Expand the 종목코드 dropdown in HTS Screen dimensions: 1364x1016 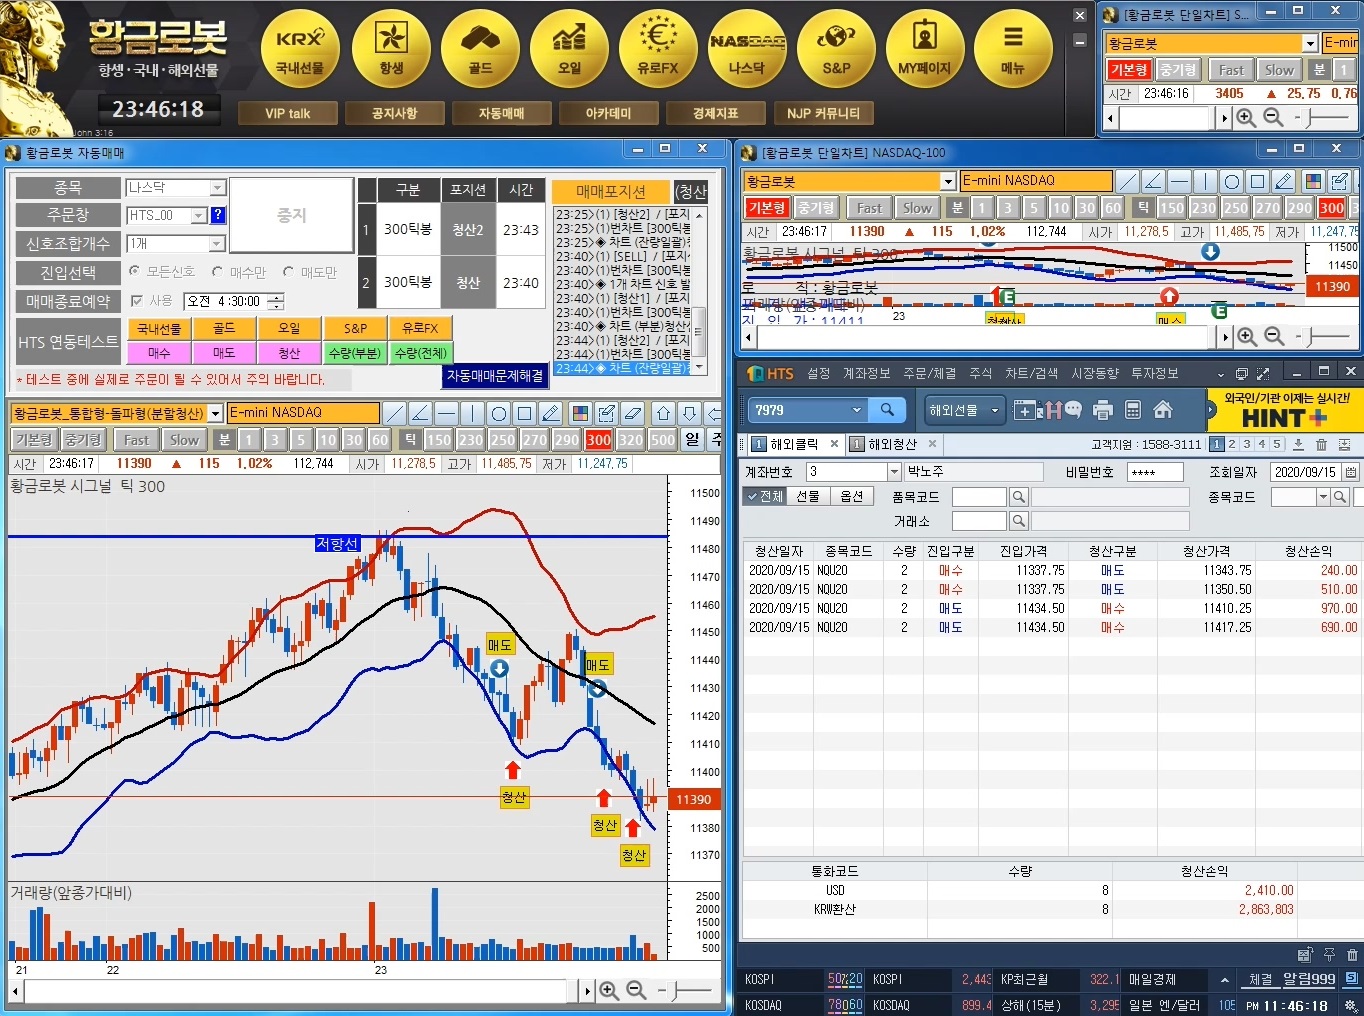click(x=1323, y=497)
